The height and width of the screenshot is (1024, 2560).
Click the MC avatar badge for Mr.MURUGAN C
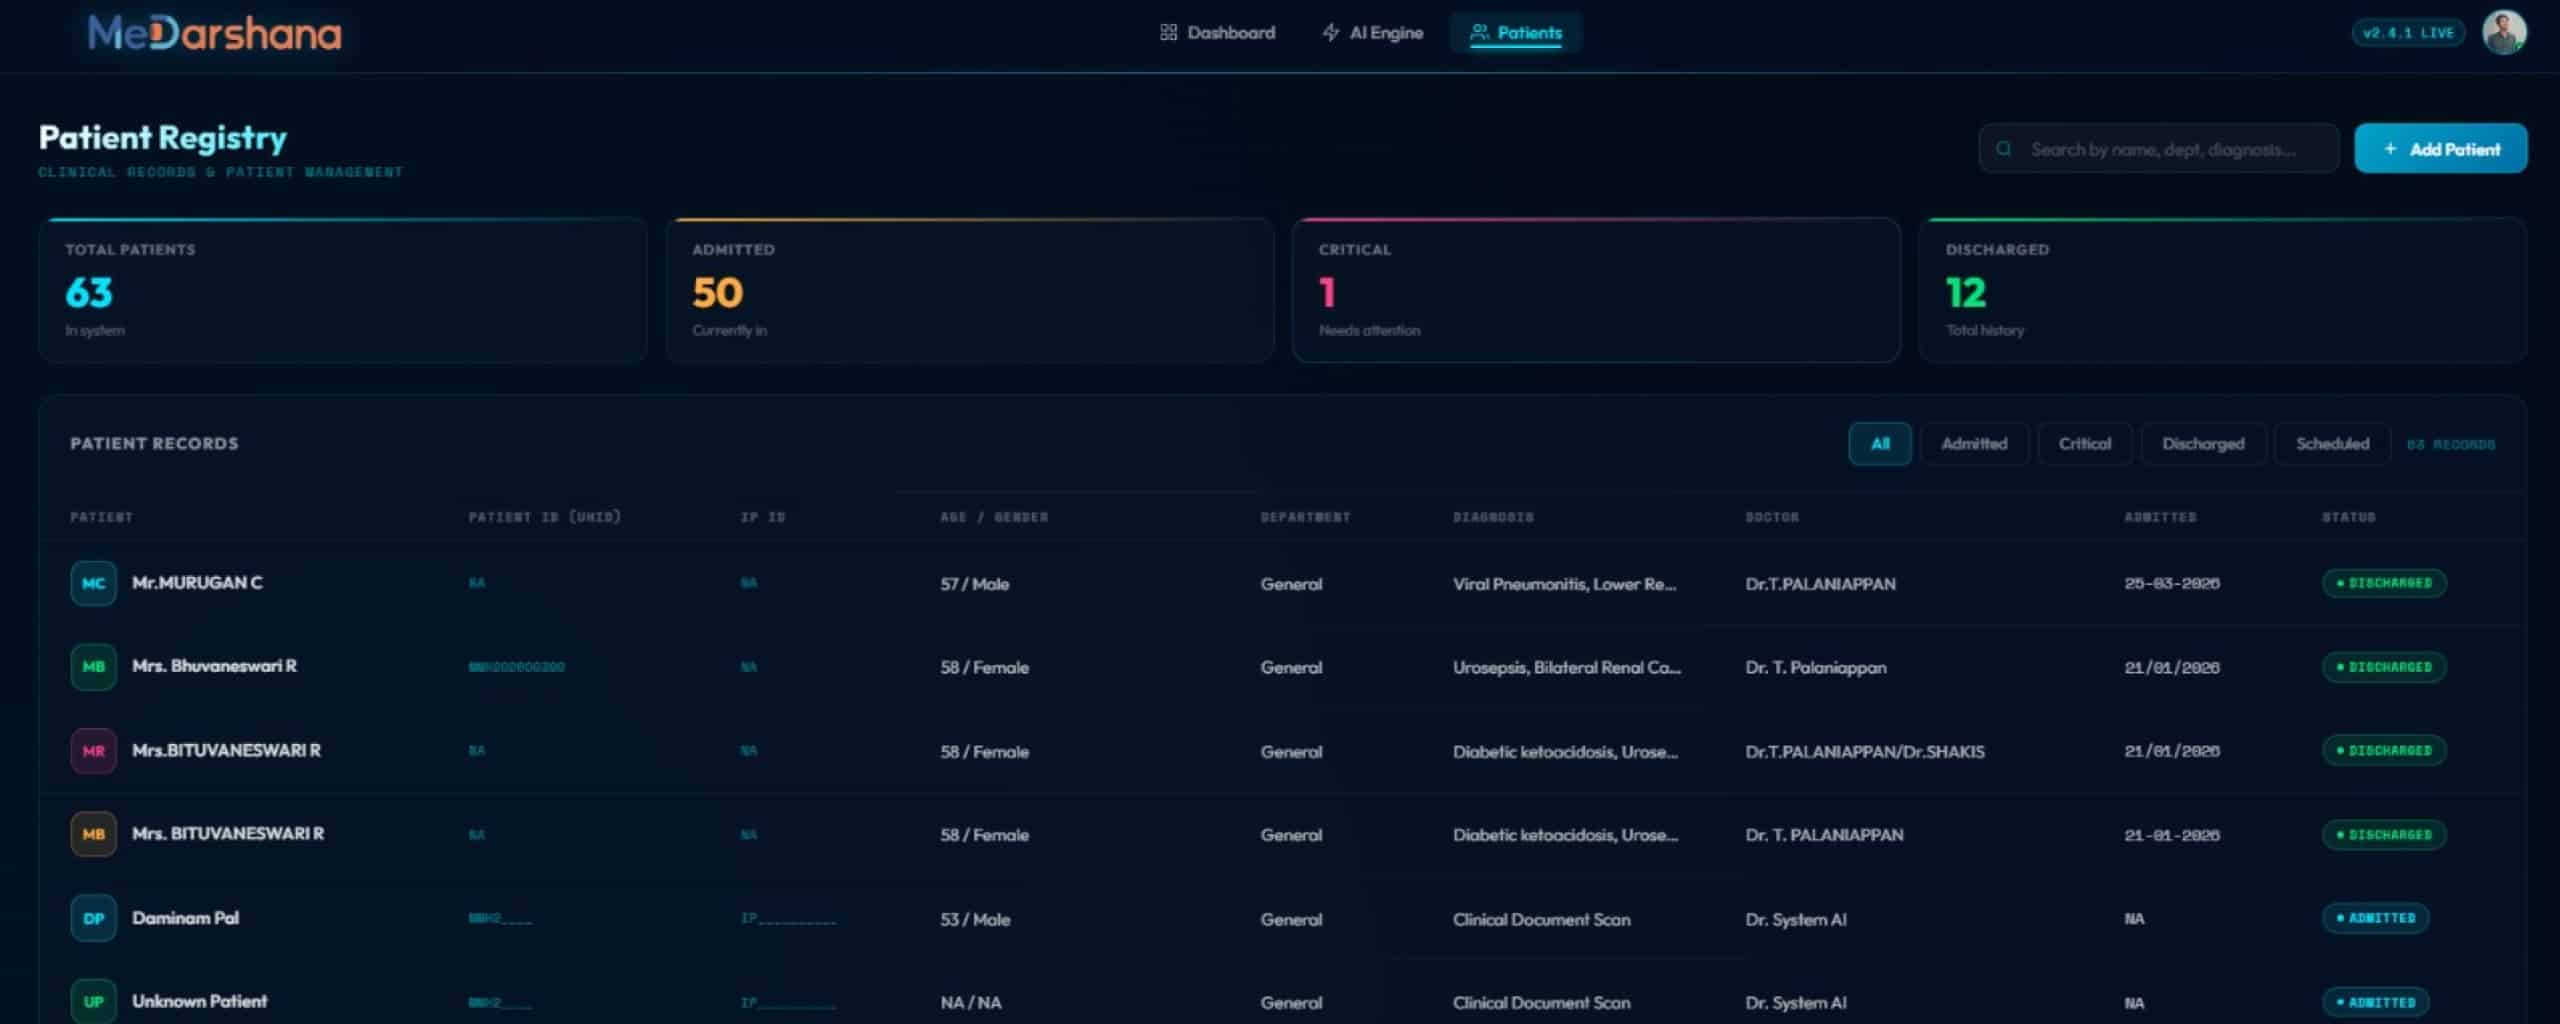[93, 583]
